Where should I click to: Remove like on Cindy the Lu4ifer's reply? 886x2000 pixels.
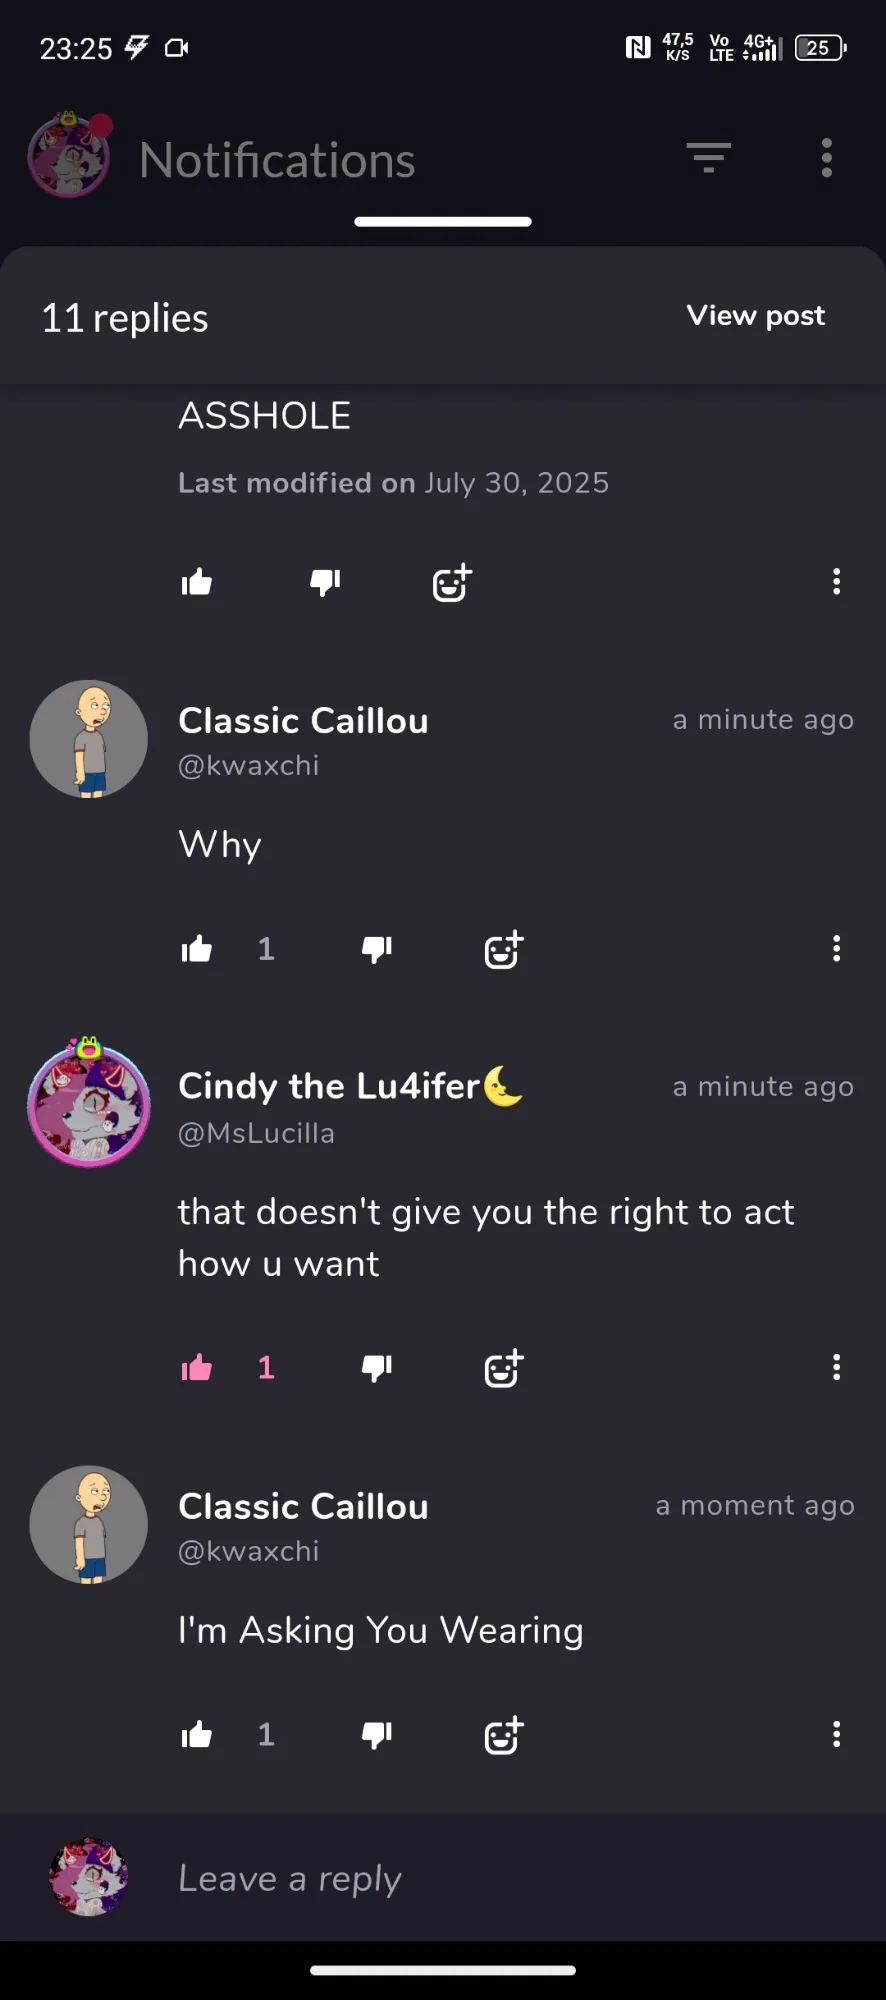pyautogui.click(x=197, y=1367)
